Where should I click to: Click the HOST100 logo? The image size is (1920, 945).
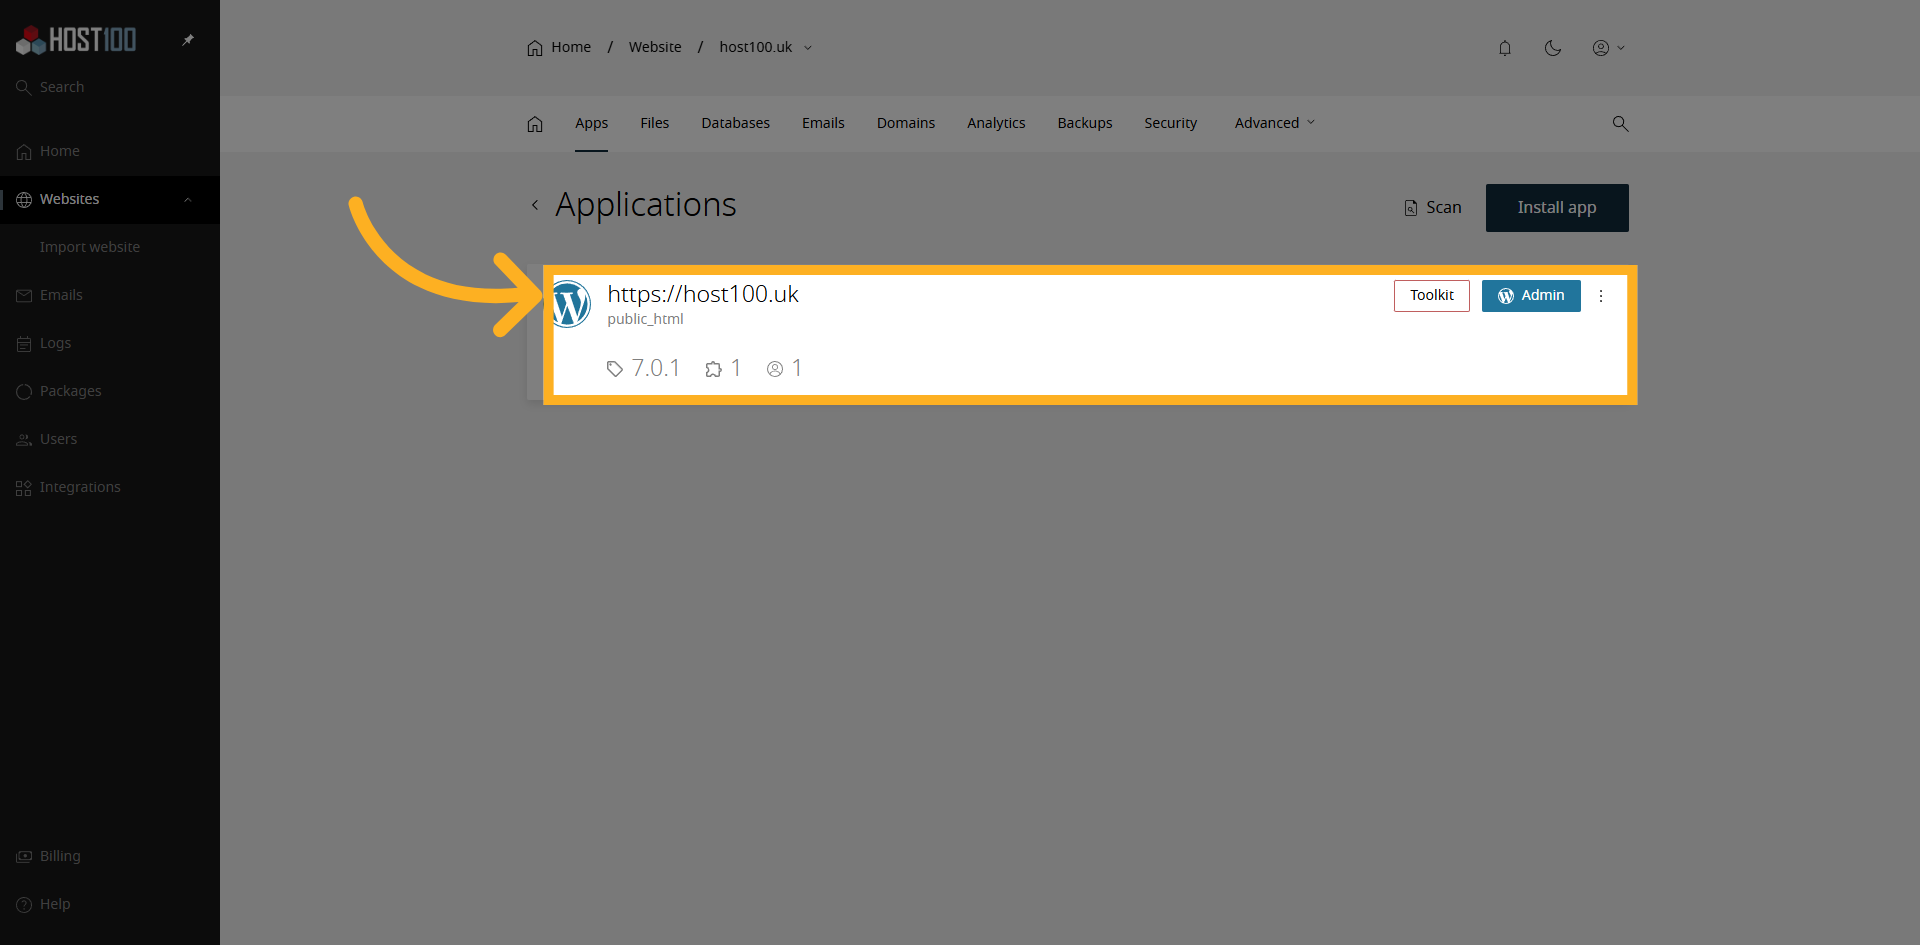76,40
